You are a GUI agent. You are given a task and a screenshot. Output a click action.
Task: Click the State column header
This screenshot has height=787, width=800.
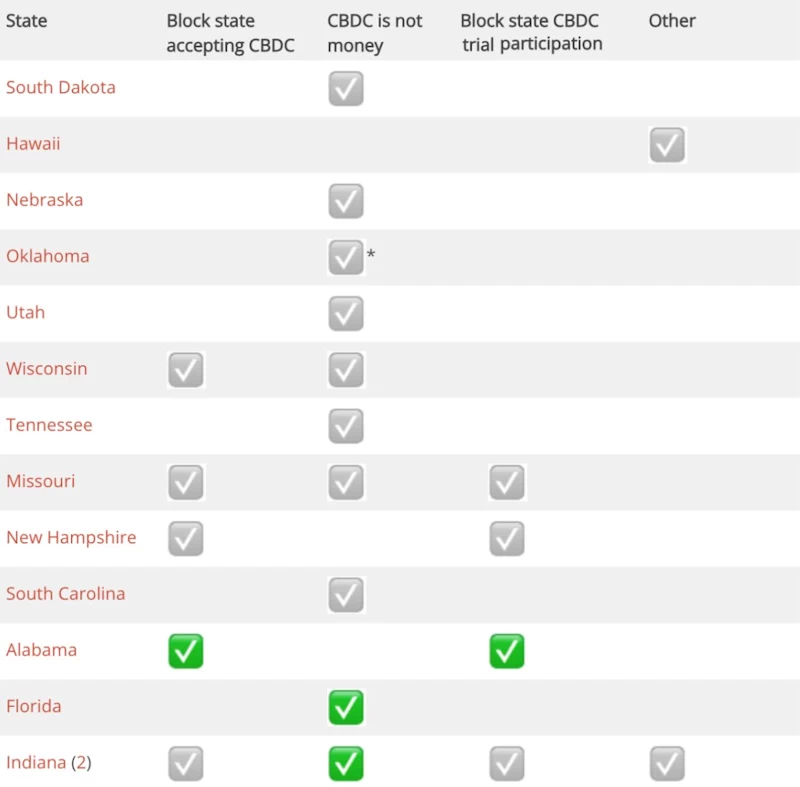26,20
